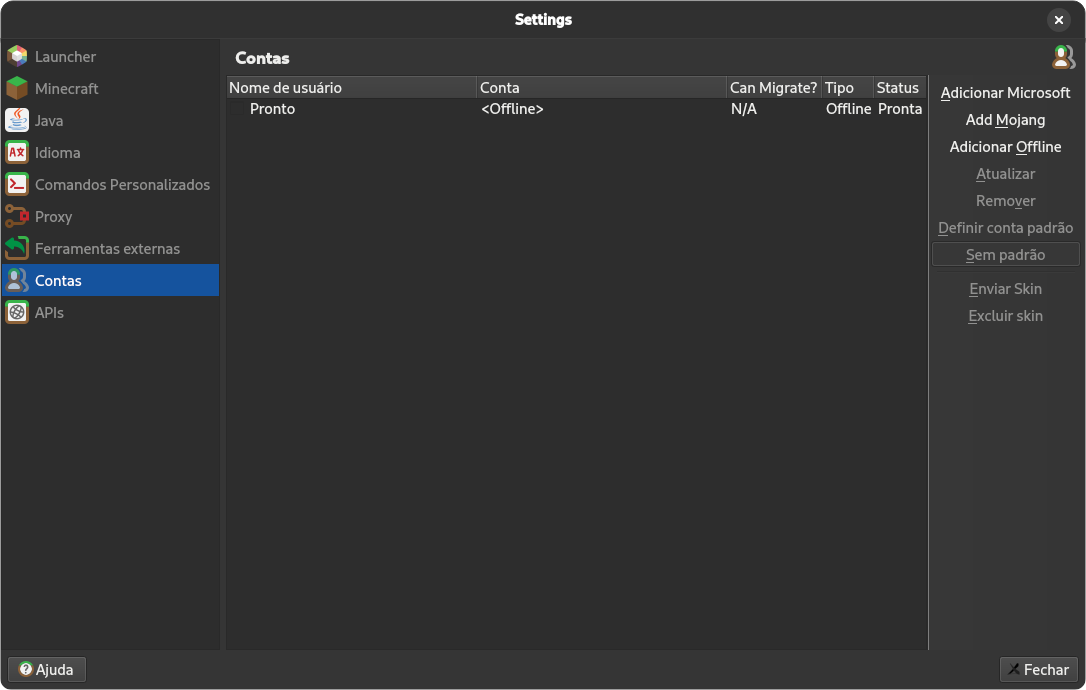Screen dimensions: 1086x690
Task: Click the Offline type cell
Action: [x=848, y=109]
